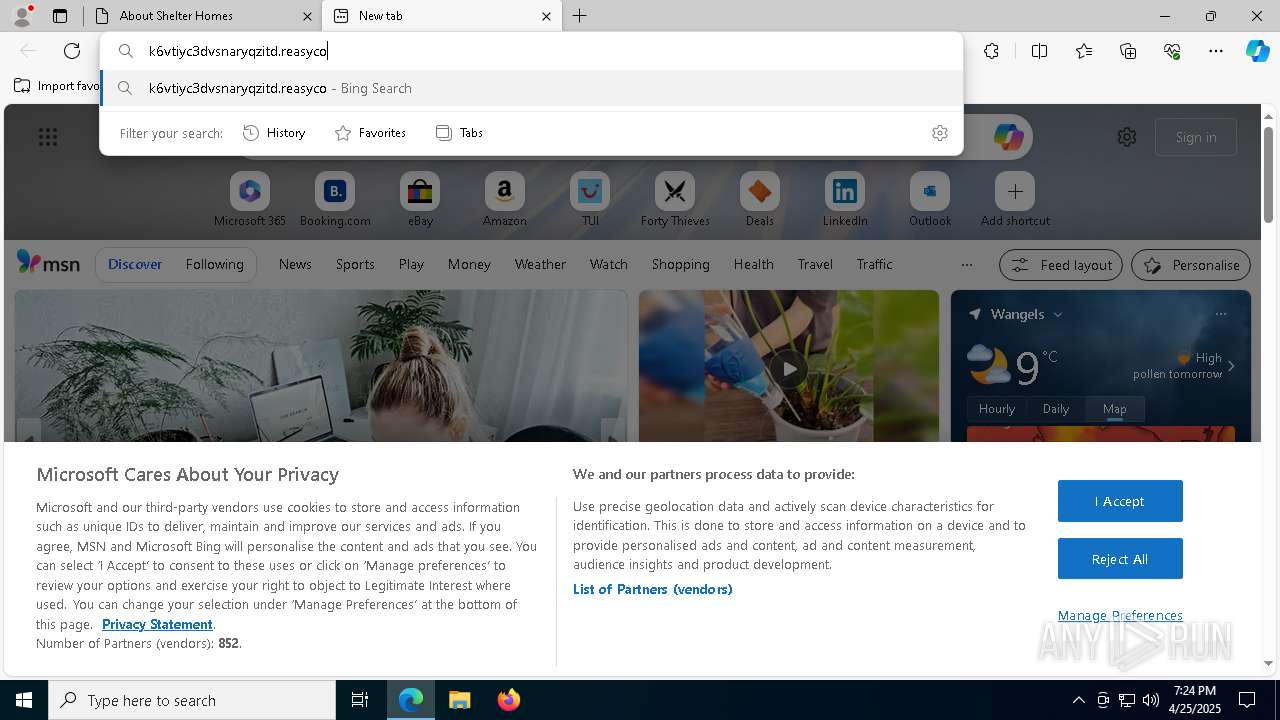The height and width of the screenshot is (720, 1280).
Task: Open the profile icon in title bar
Action: (x=22, y=15)
